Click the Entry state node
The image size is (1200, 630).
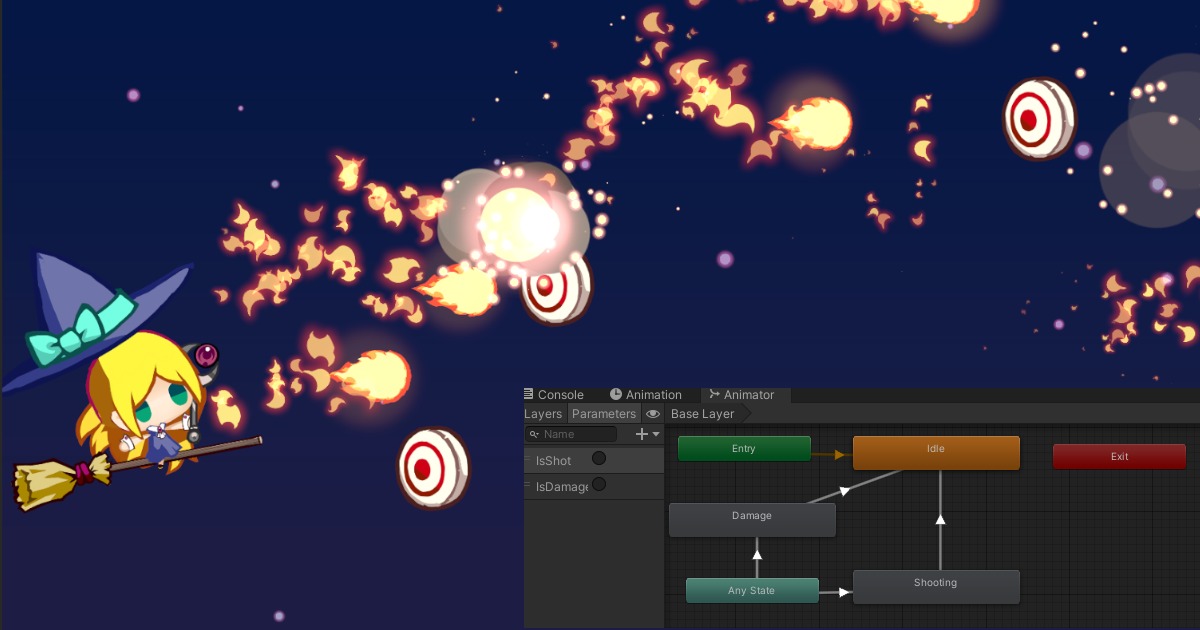tap(744, 448)
